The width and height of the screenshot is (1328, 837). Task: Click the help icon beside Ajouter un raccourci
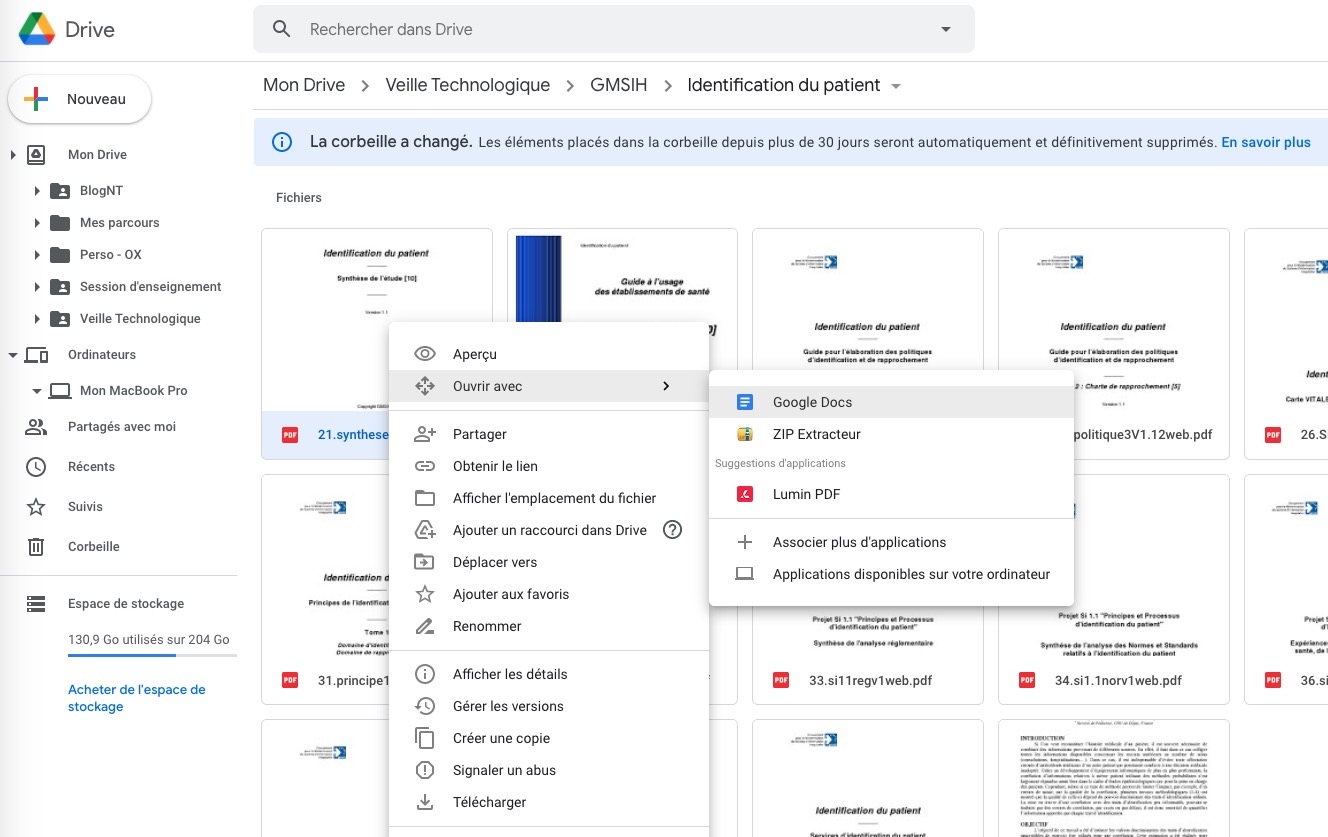pos(672,530)
